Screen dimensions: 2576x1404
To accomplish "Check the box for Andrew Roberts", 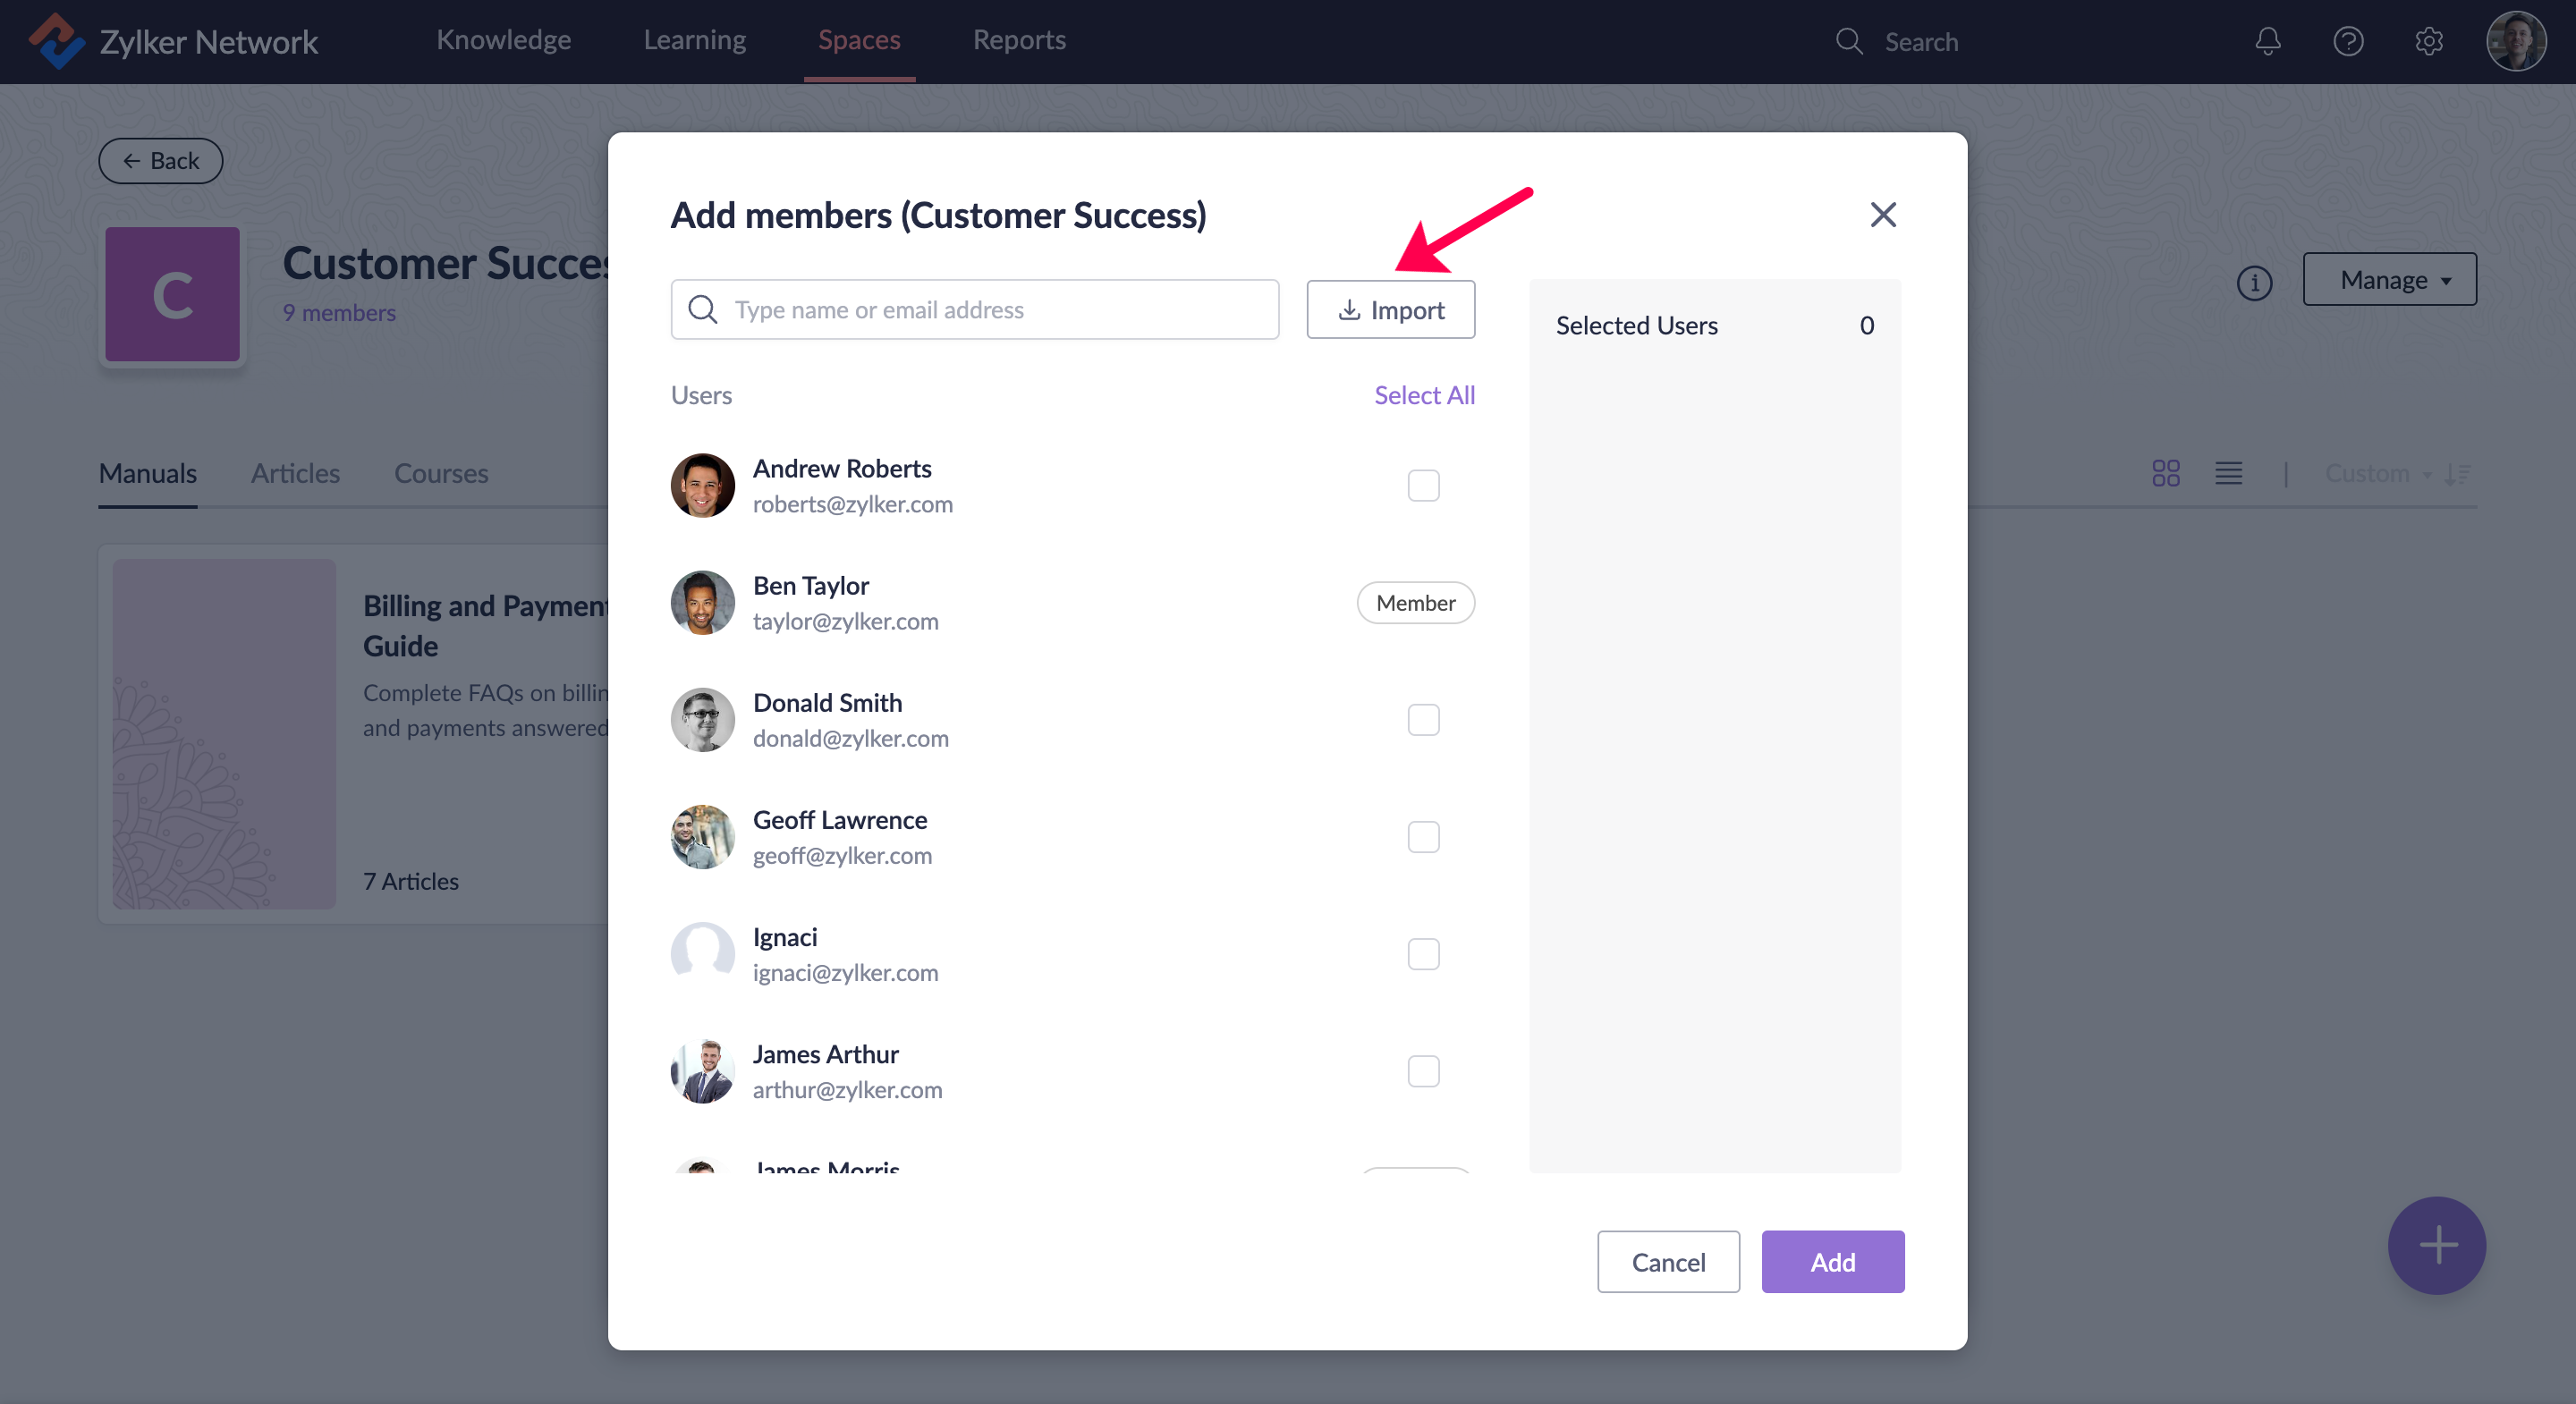I will coord(1423,486).
